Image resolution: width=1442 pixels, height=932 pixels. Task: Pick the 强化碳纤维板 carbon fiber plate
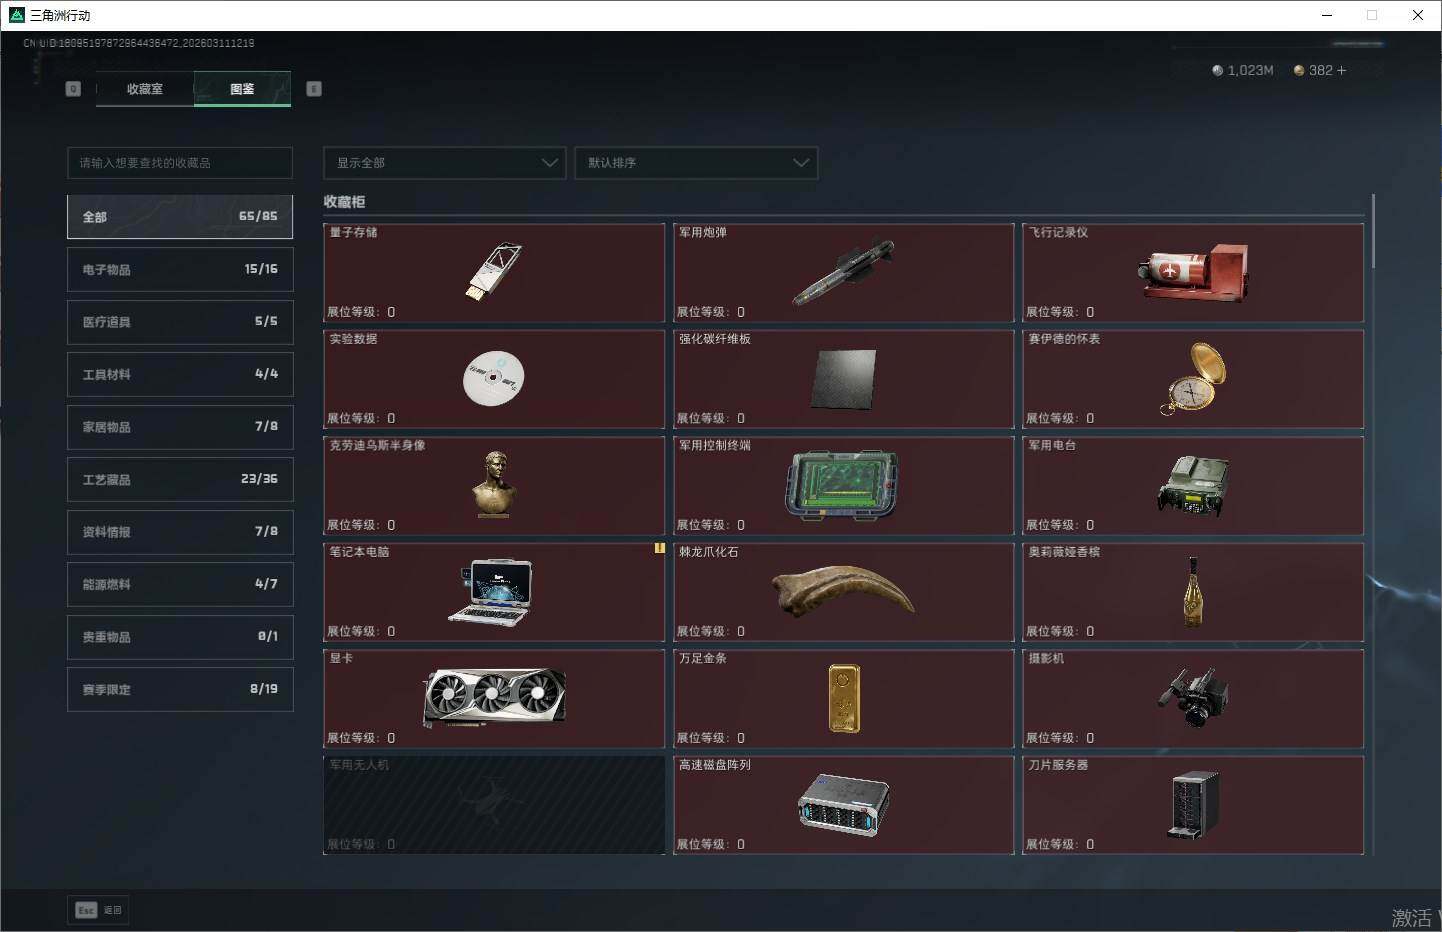tap(844, 379)
